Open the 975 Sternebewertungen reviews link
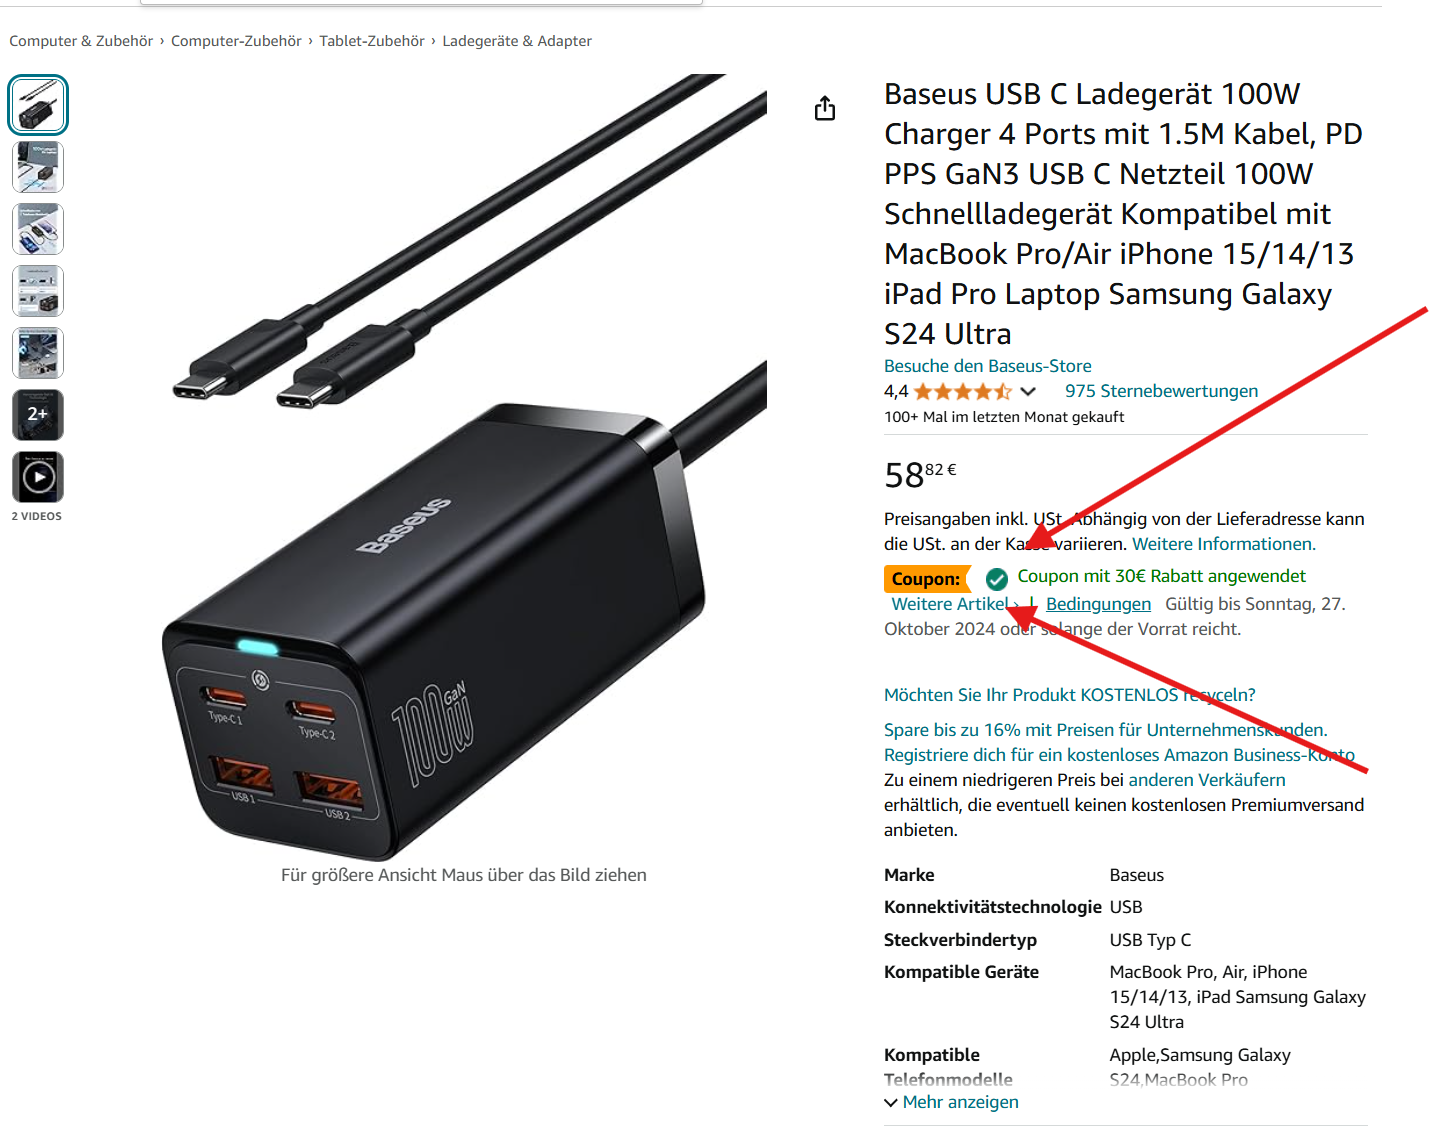1429x1126 pixels. click(x=1161, y=391)
